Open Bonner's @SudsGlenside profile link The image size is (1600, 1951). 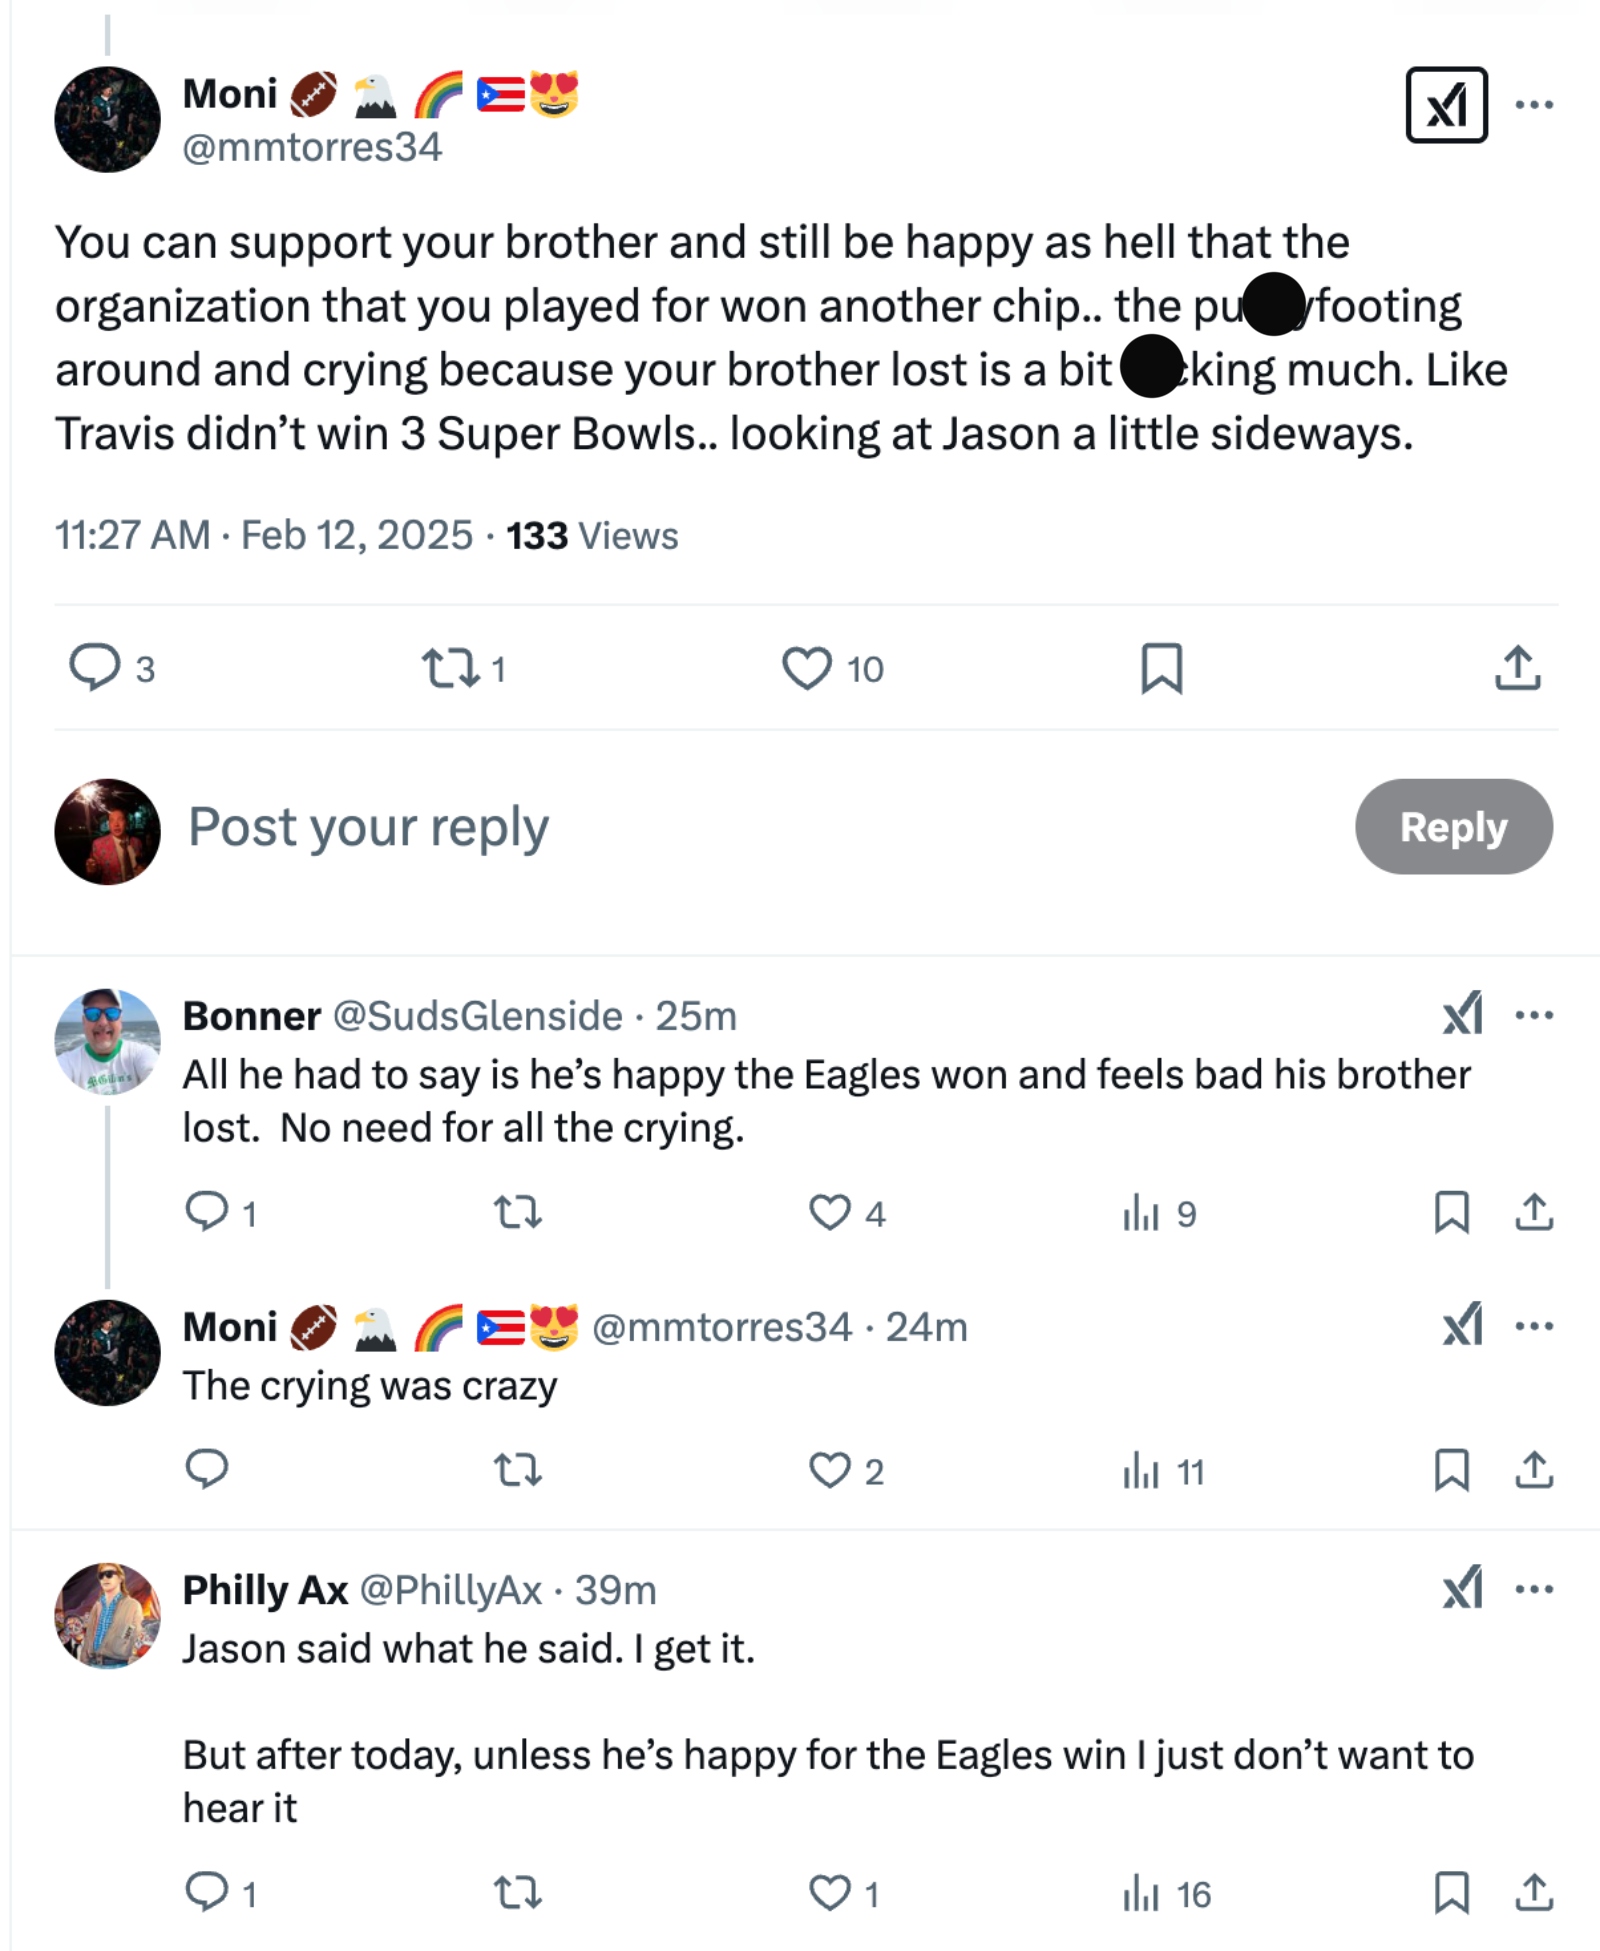point(477,1016)
